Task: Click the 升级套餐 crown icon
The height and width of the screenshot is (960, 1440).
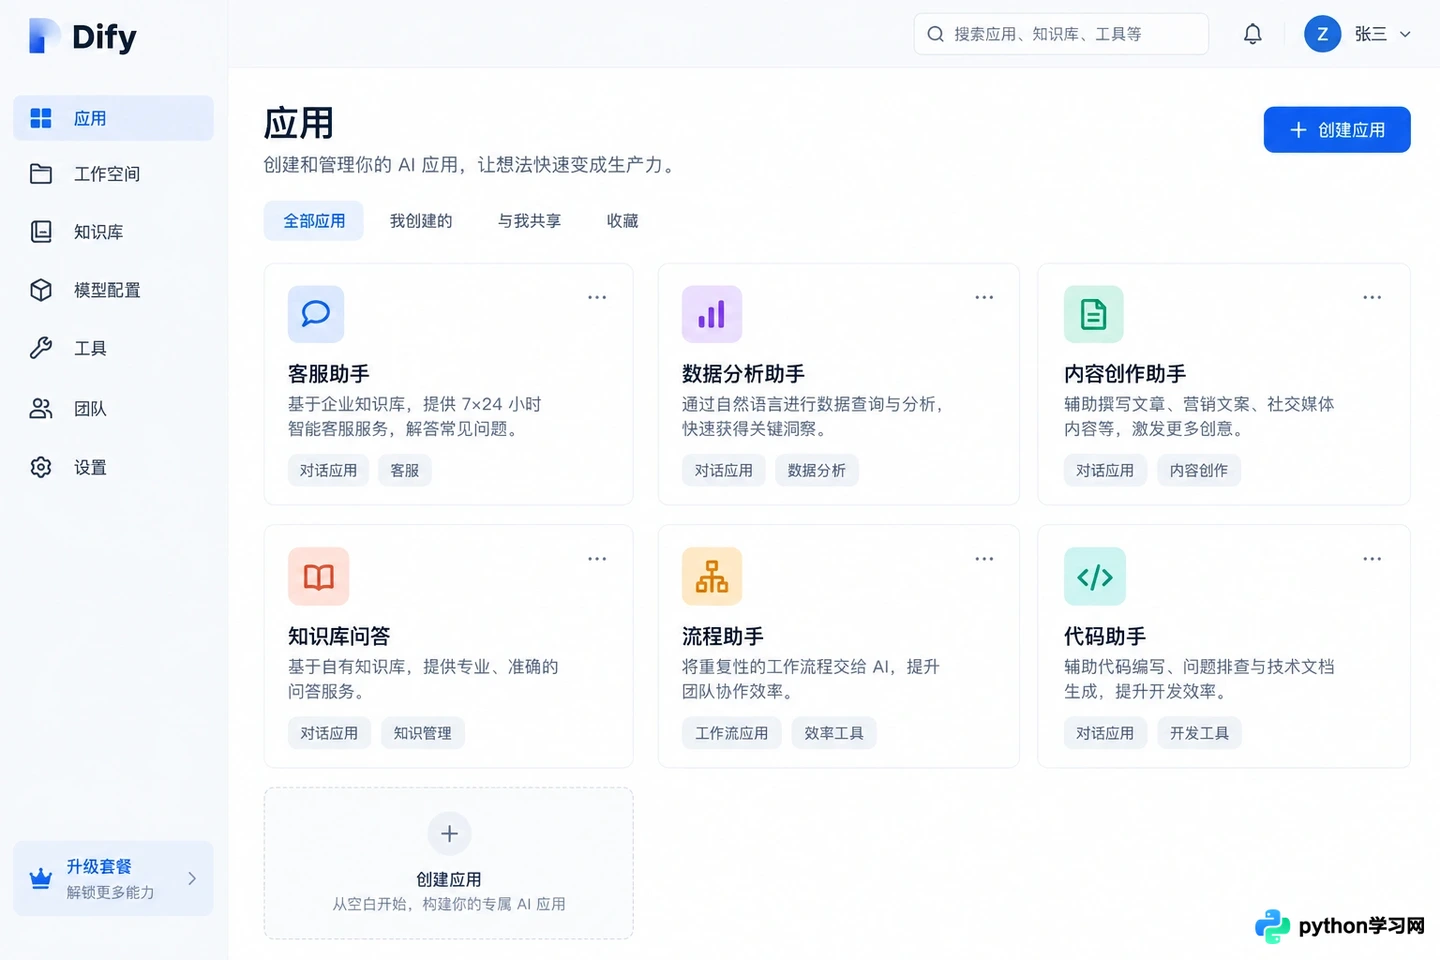Action: click(41, 879)
